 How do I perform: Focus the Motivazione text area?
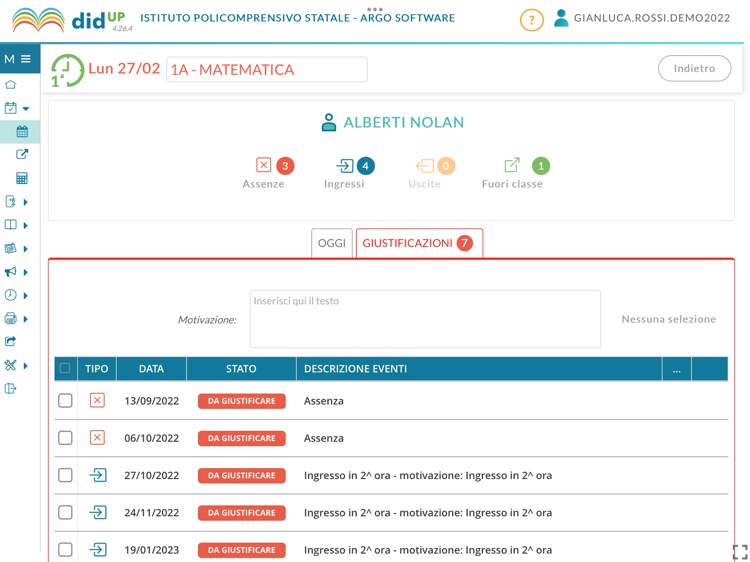pyautogui.click(x=425, y=319)
